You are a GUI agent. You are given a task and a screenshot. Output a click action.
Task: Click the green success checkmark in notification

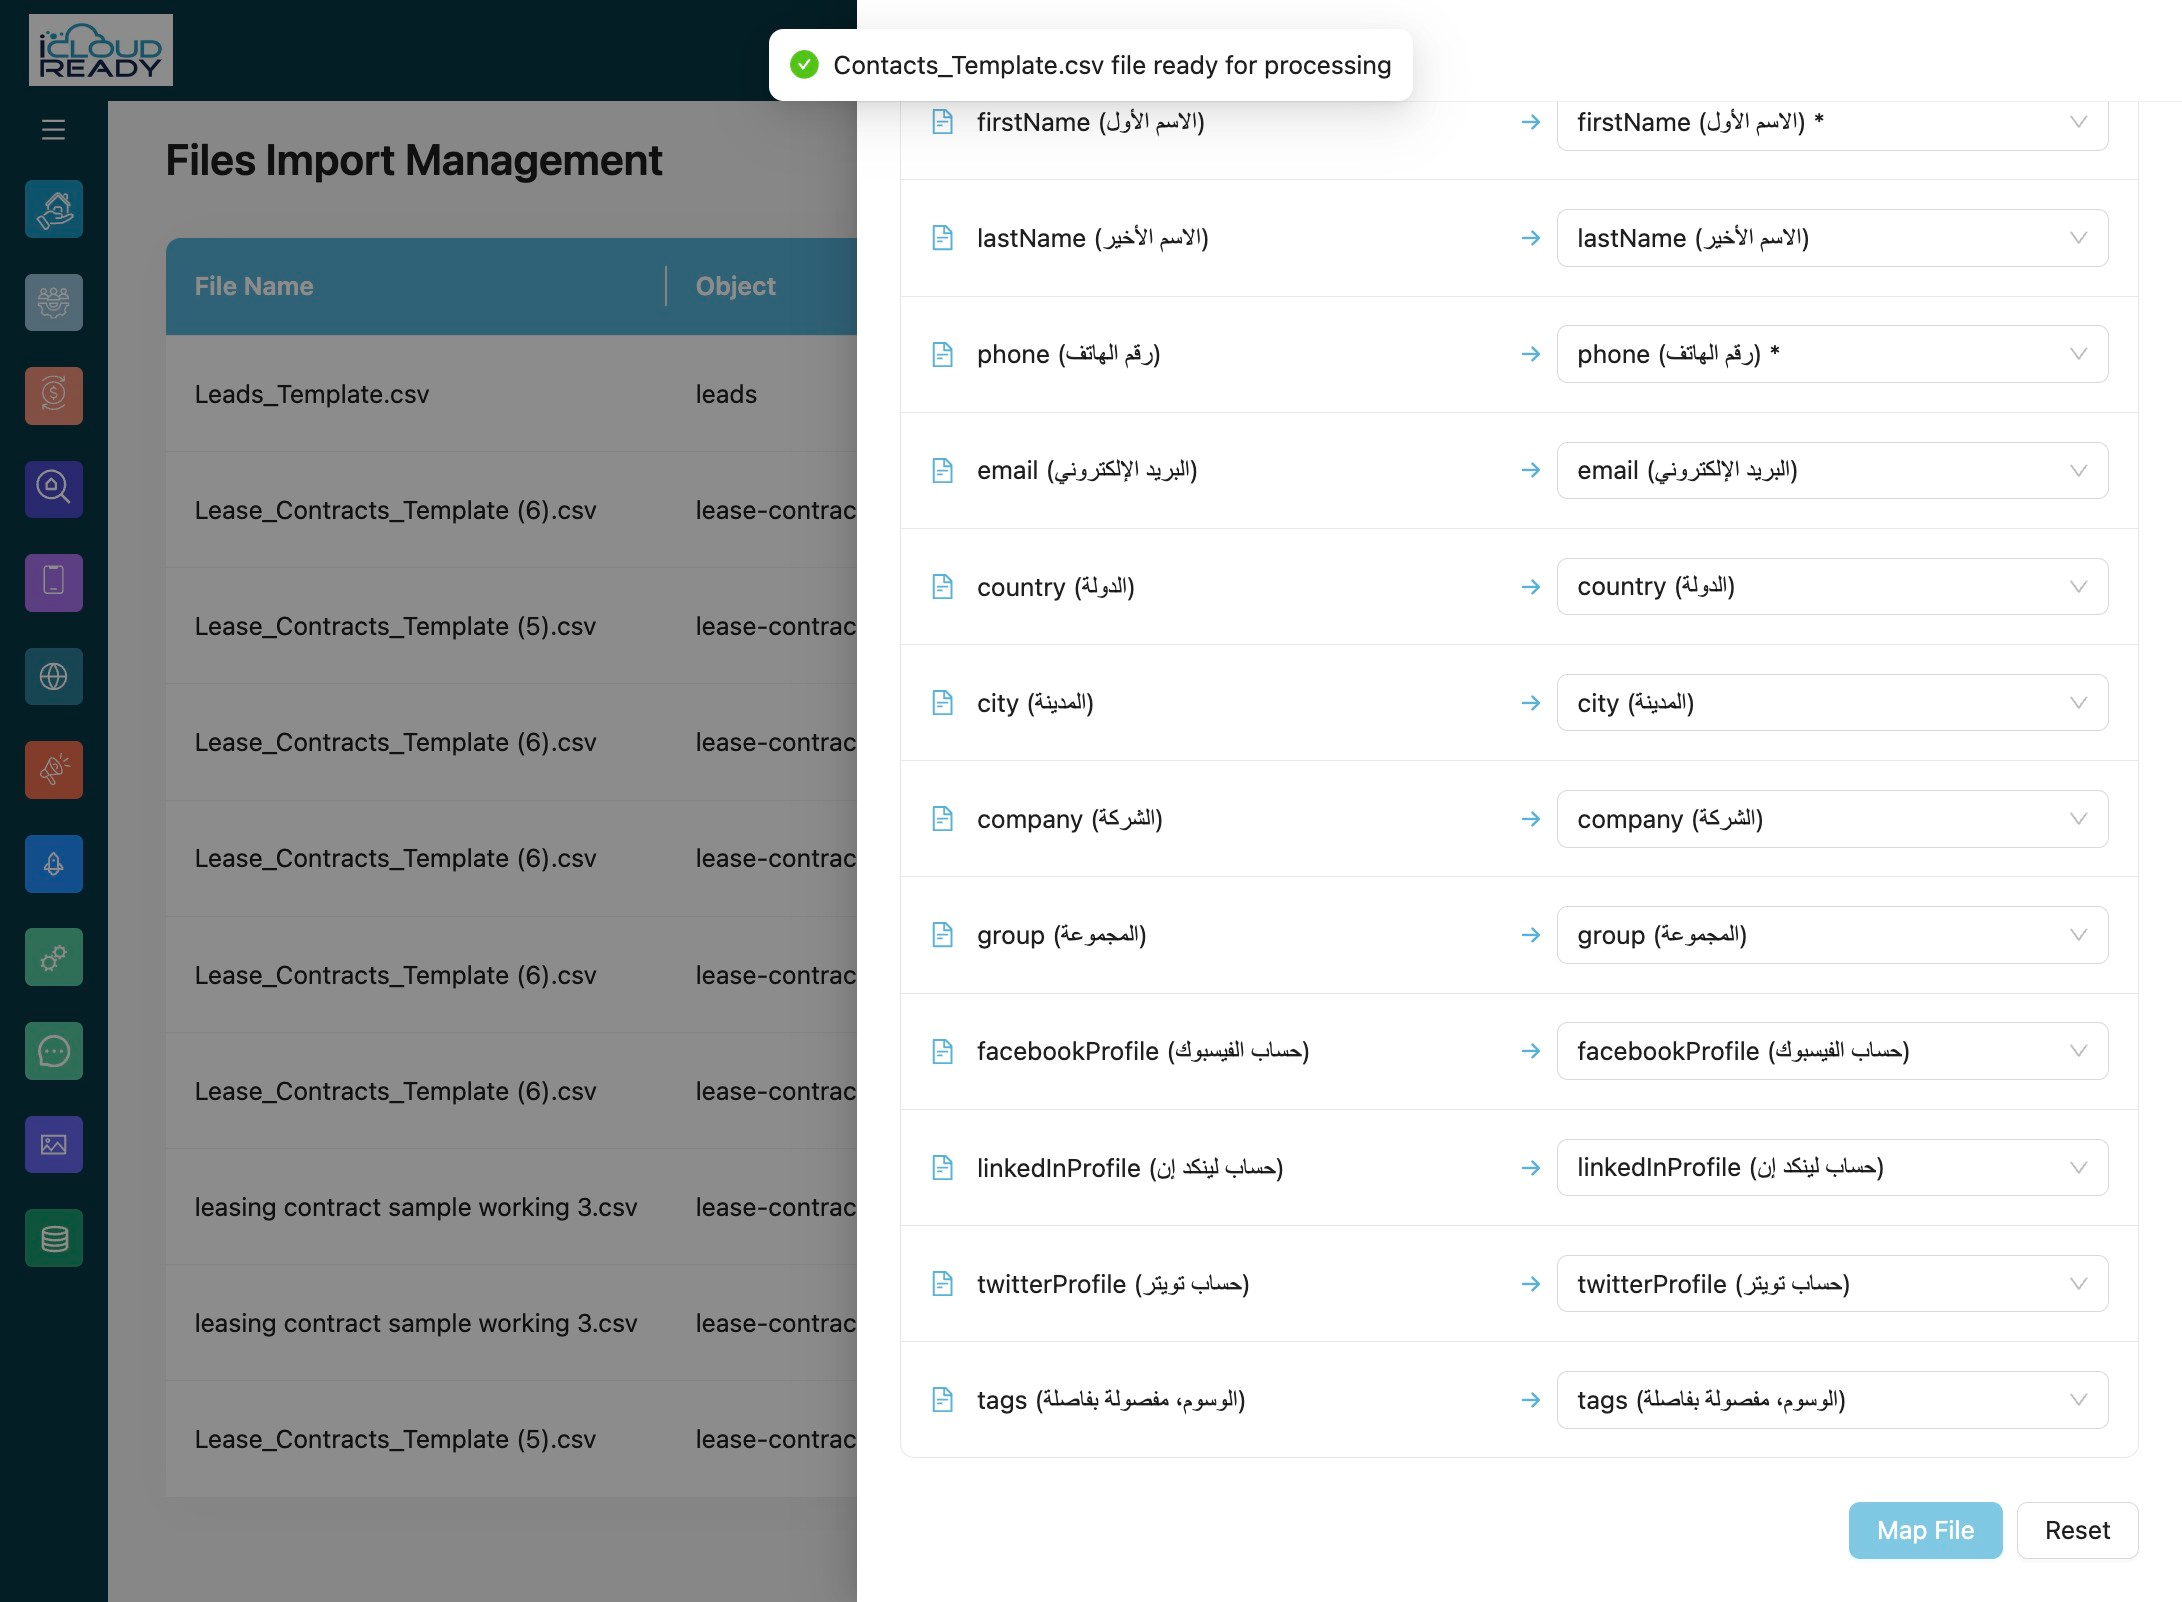pos(804,65)
